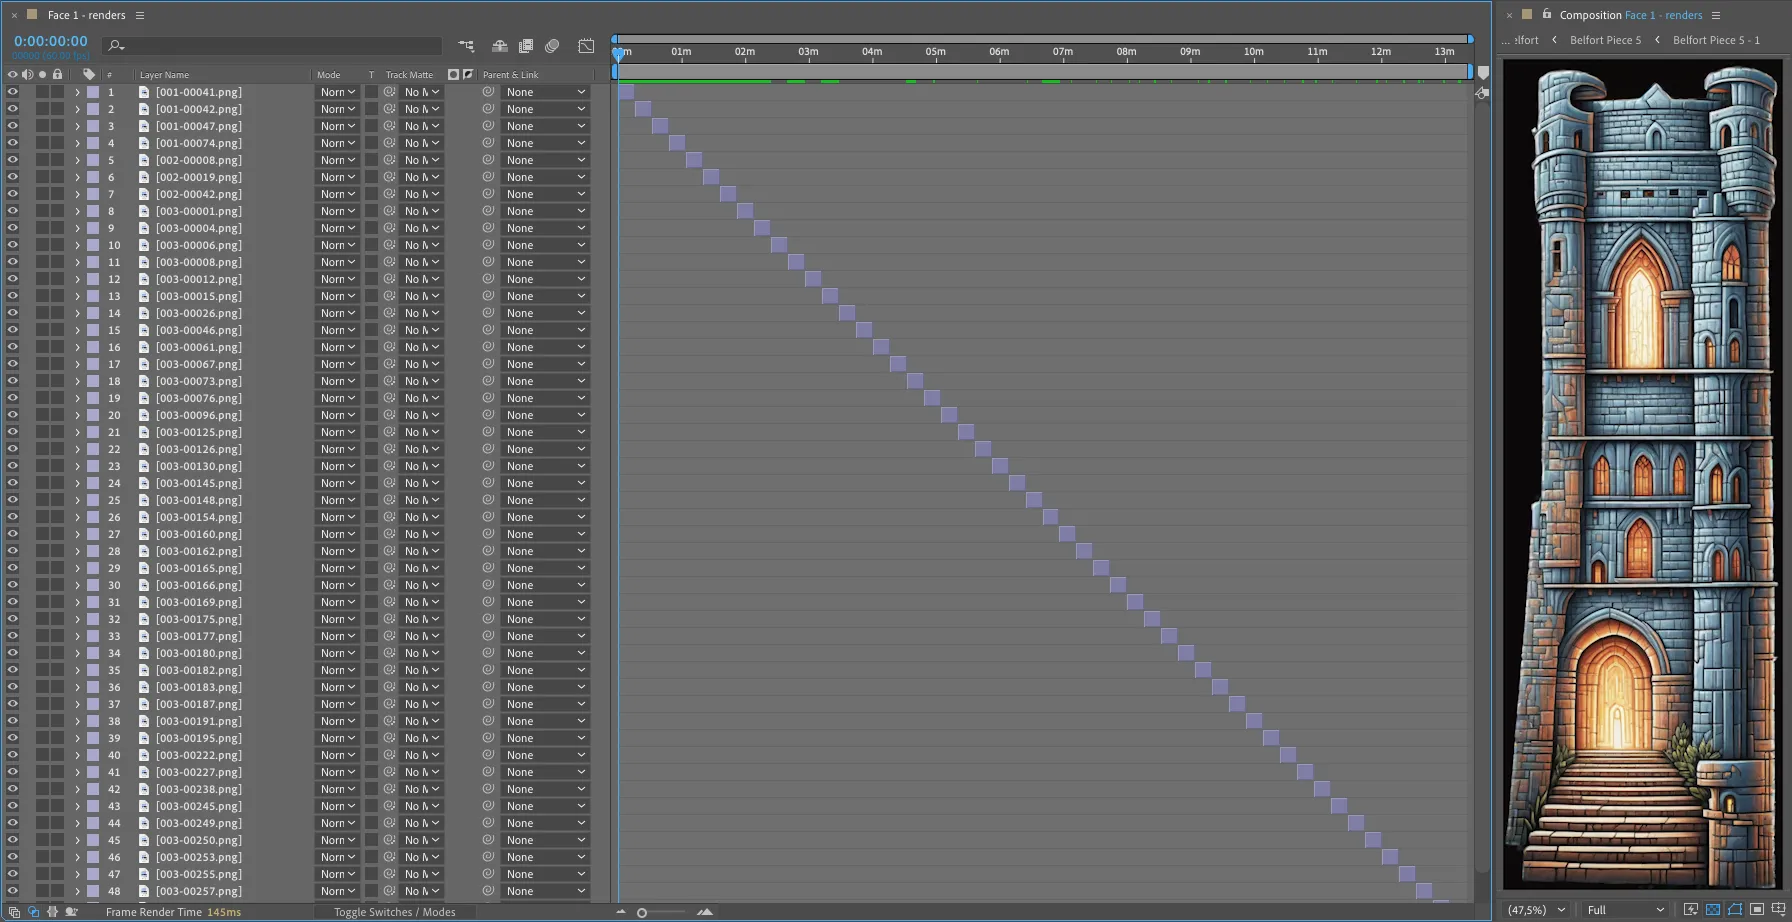Open the Parent & Link dropdown for [001-00047.png]
This screenshot has width=1792, height=922.
click(x=545, y=125)
